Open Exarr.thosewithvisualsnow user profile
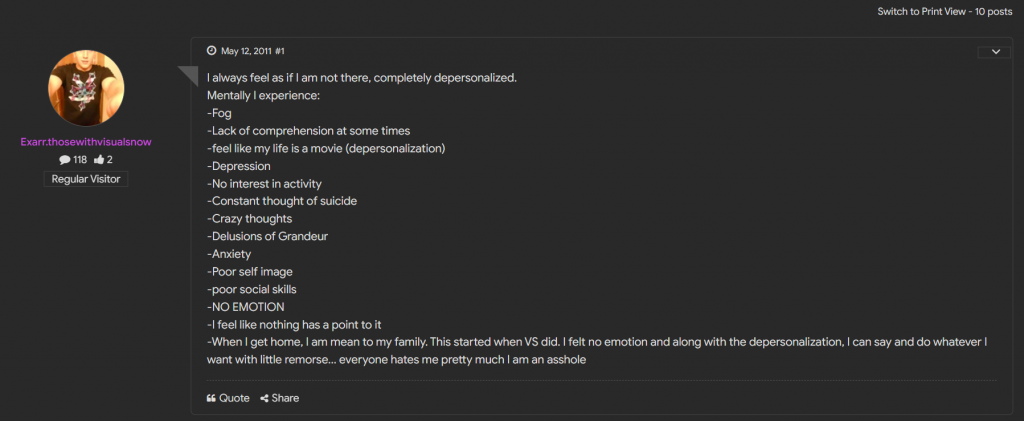Viewport: 1024px width, 421px height. pos(85,142)
